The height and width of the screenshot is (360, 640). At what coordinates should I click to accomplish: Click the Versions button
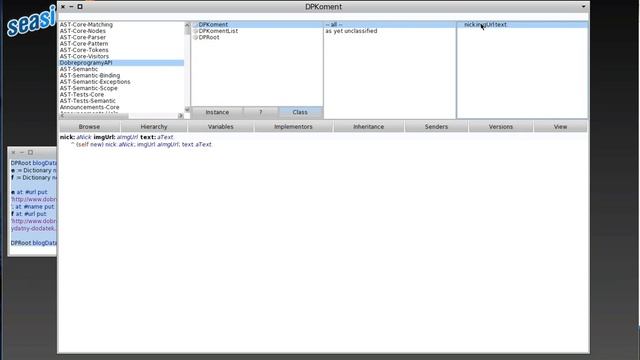click(x=501, y=127)
